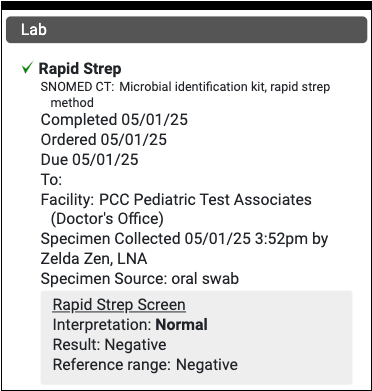
Task: Select the Result: Negative line
Action: 109,345
